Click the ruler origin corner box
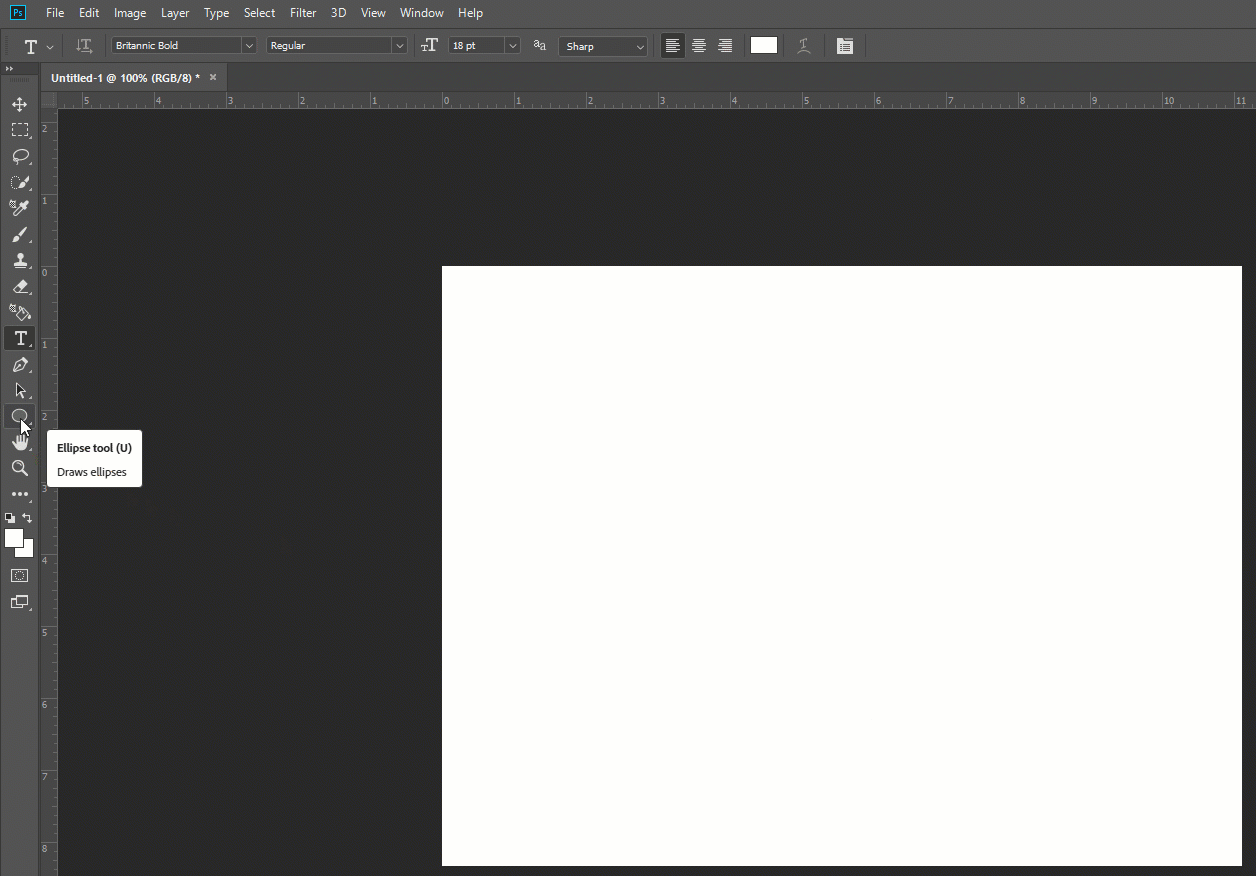 pyautogui.click(x=49, y=100)
